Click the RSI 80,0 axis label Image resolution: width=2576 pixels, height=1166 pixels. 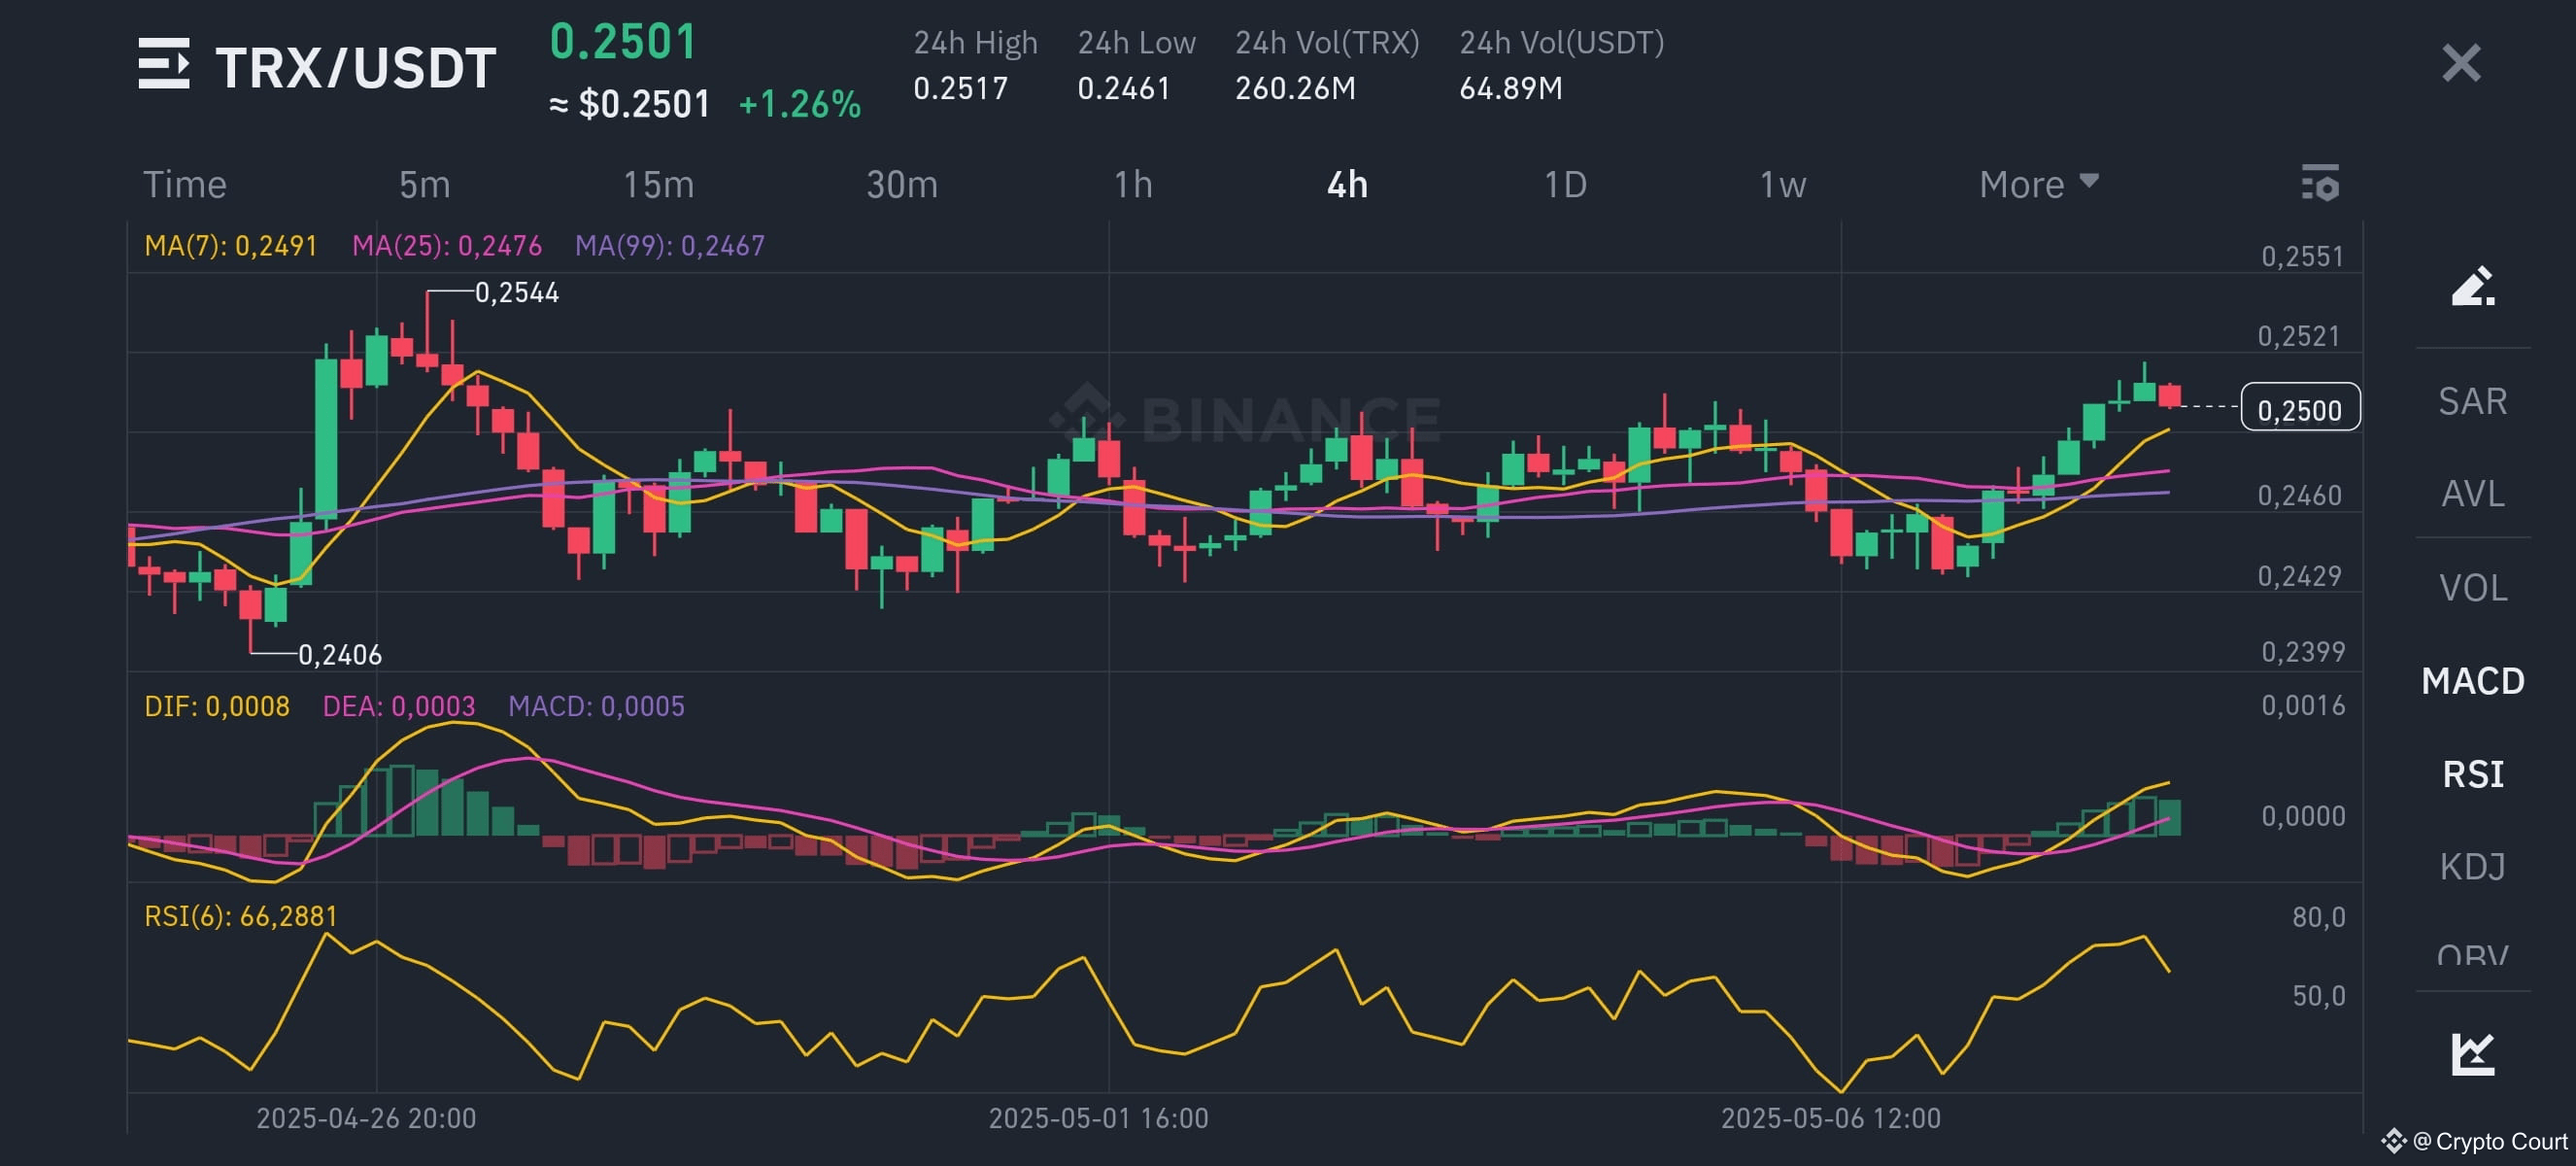point(2318,917)
